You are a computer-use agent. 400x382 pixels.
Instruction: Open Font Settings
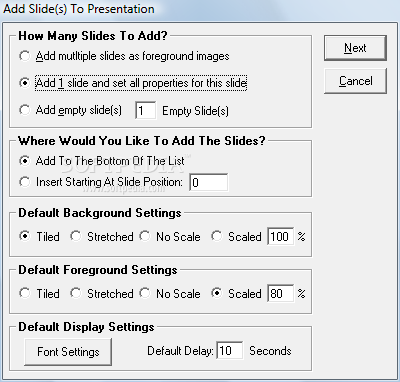click(x=68, y=352)
